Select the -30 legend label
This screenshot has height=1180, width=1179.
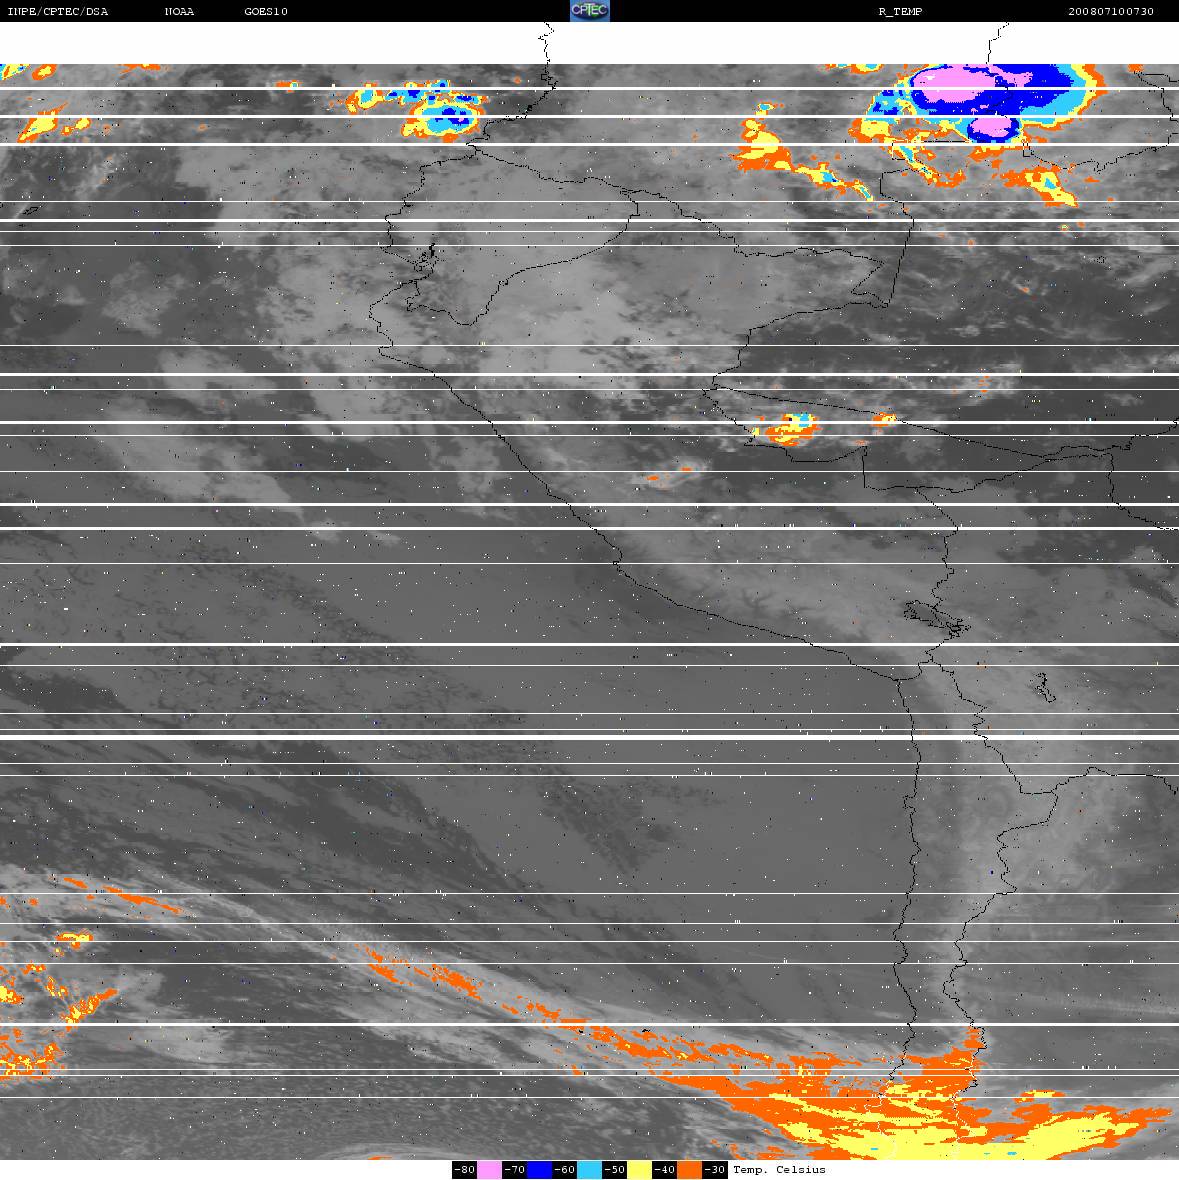pos(716,1169)
